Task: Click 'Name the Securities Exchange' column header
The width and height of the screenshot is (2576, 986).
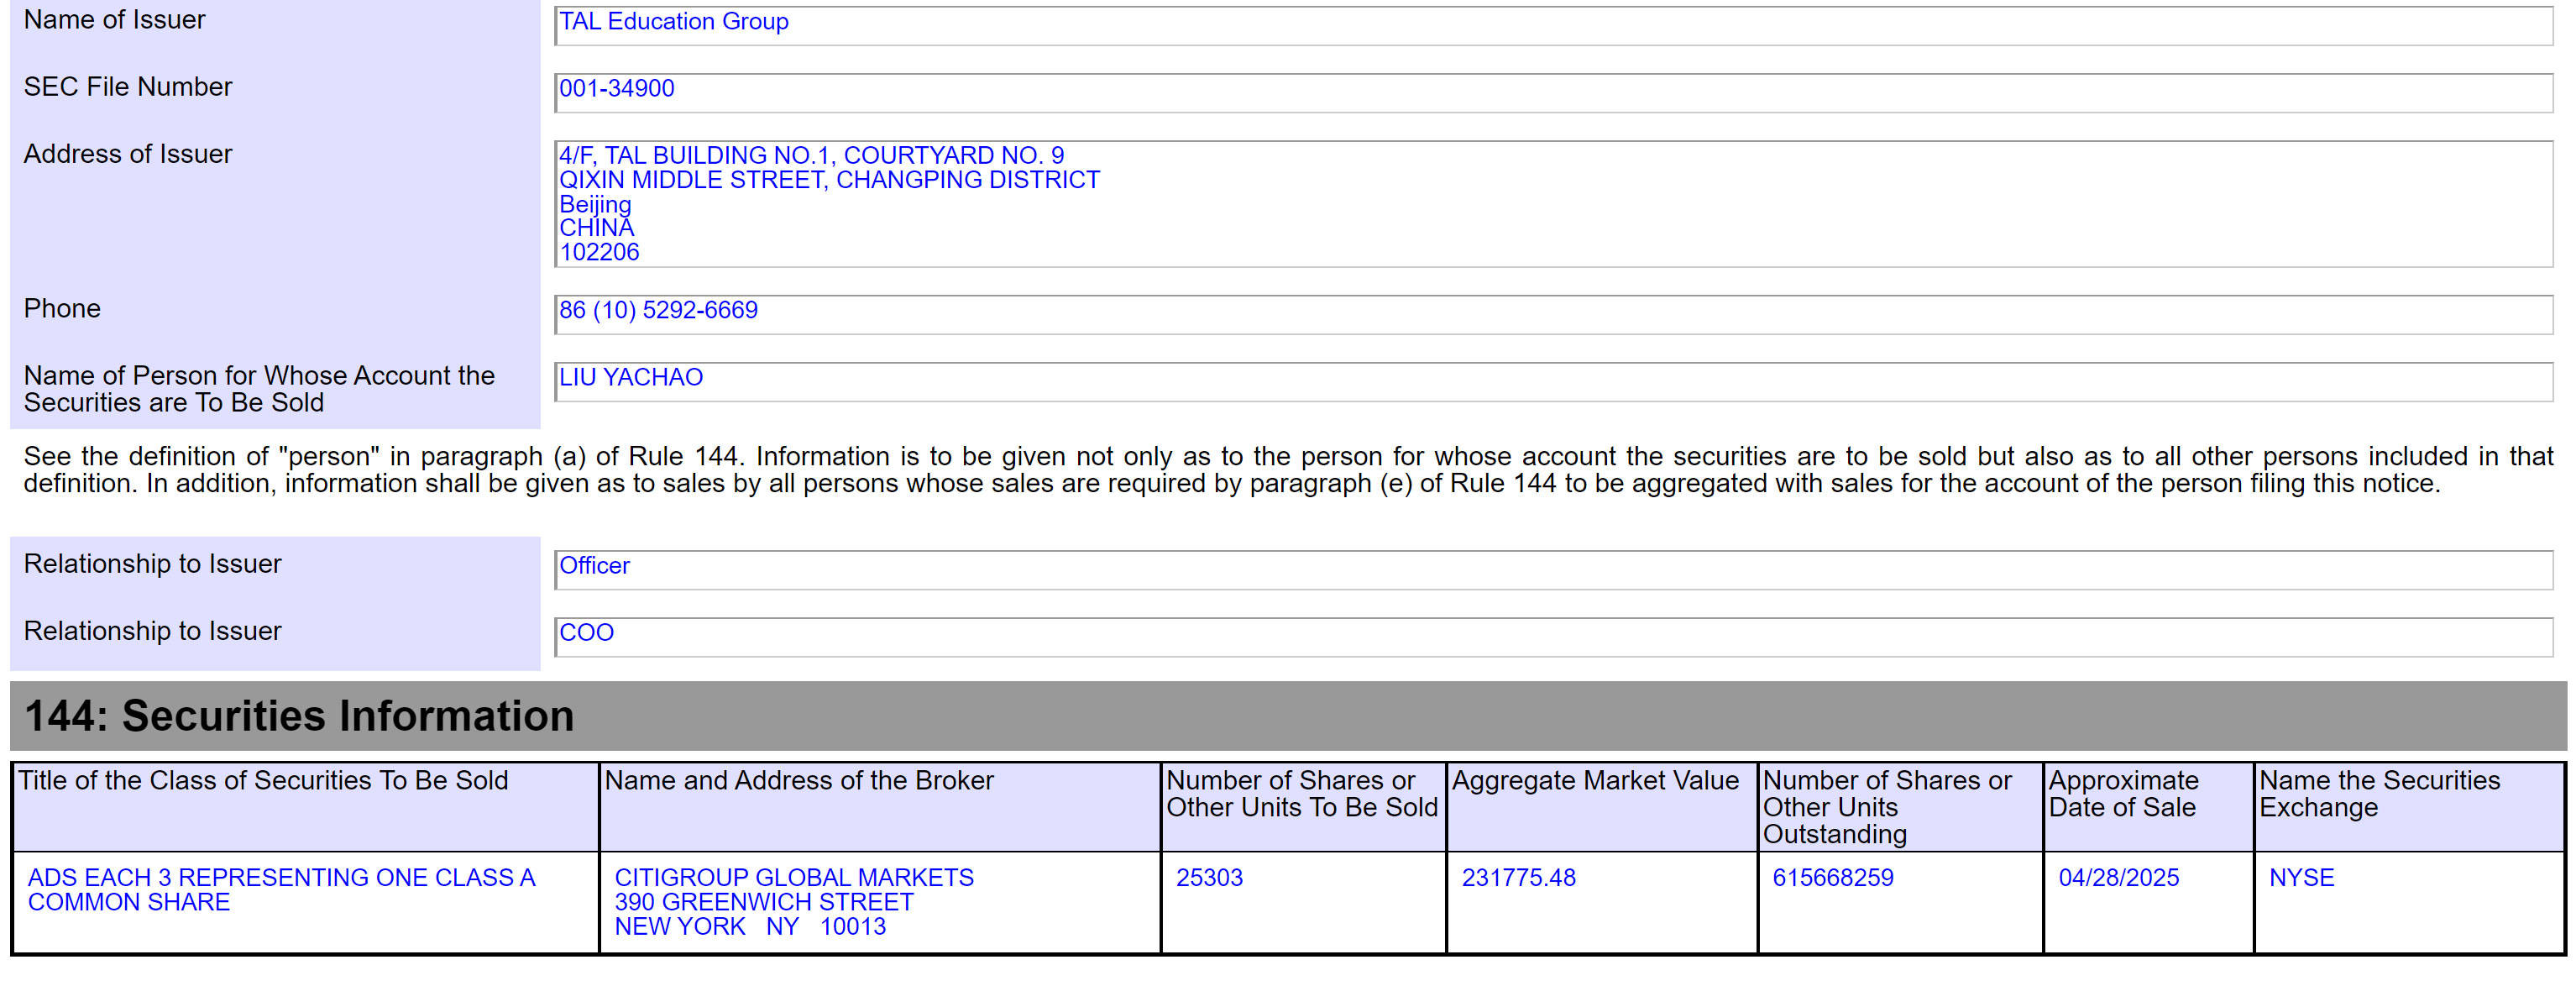Action: click(x=2409, y=807)
